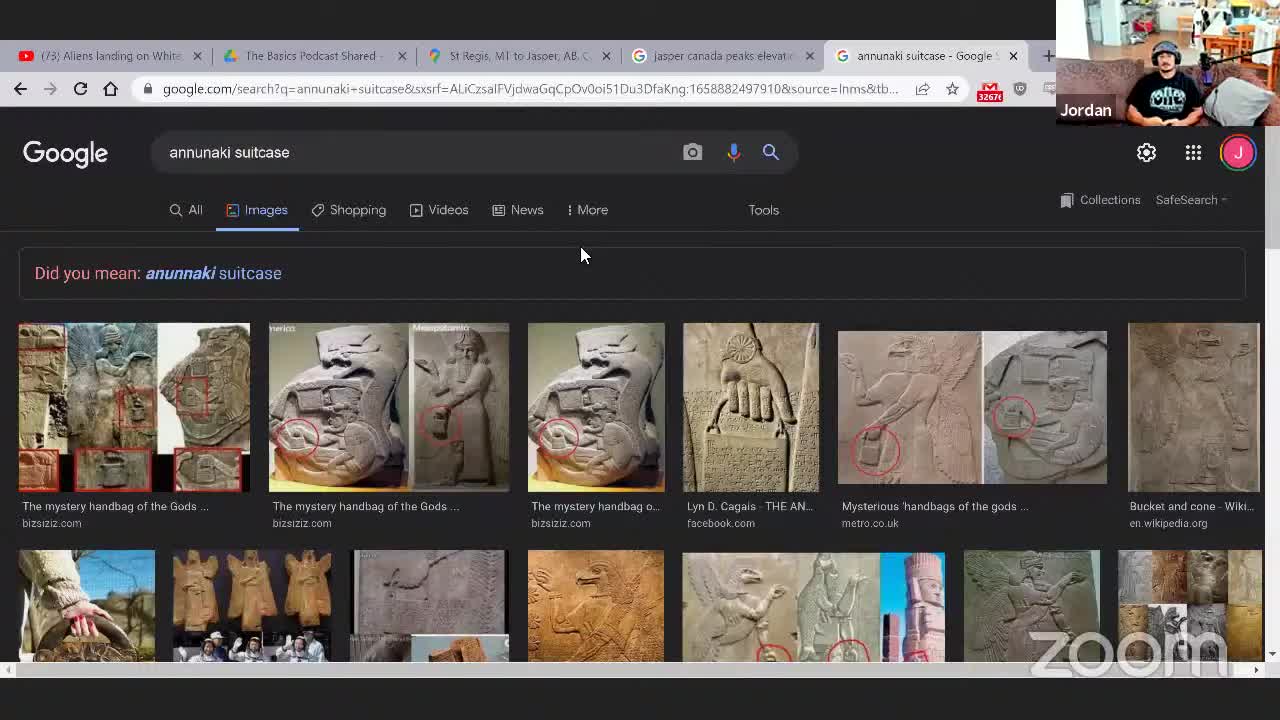Open en.wikipedia.org source link
This screenshot has height=720, width=1280.
pyautogui.click(x=1168, y=523)
